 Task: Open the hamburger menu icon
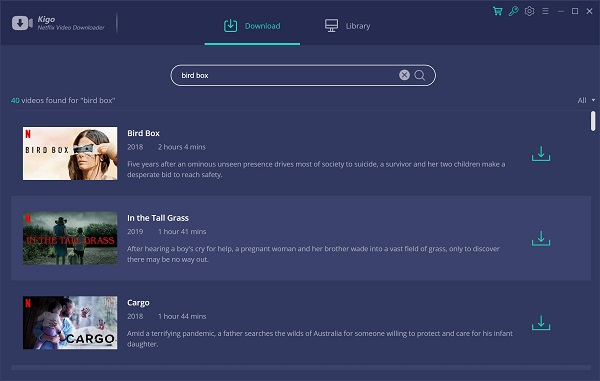click(545, 11)
